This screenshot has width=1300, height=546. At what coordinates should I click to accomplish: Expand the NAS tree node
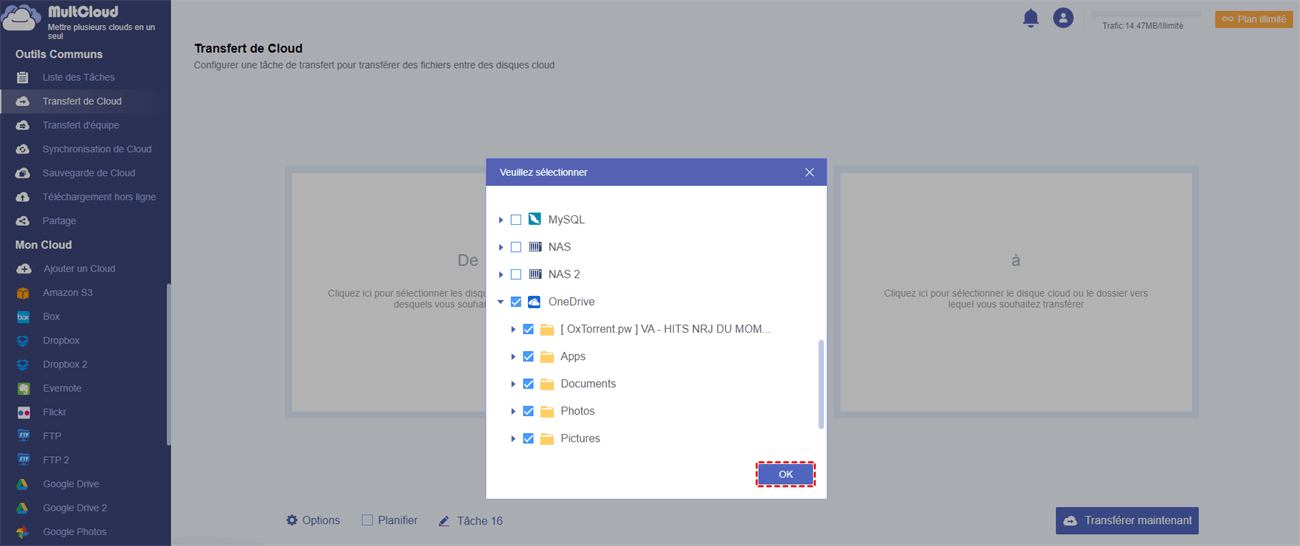point(501,247)
